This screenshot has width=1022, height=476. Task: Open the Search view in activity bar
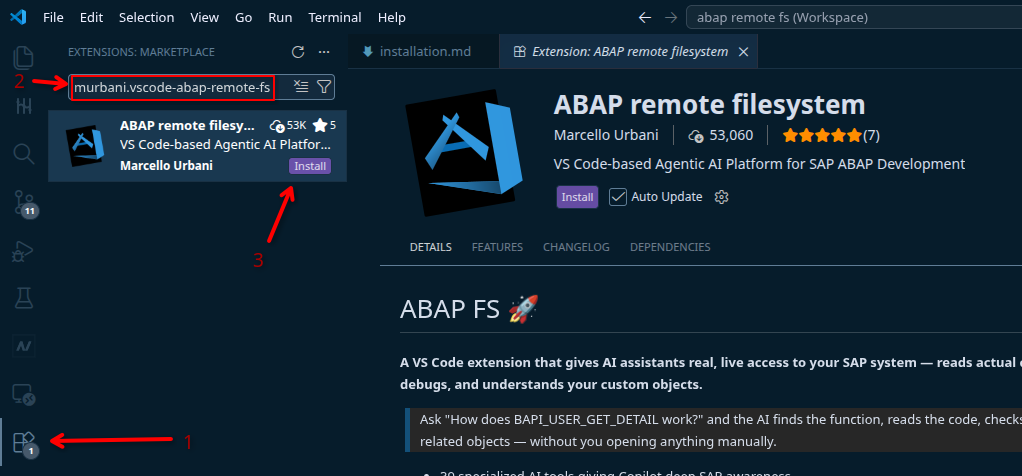pos(23,154)
